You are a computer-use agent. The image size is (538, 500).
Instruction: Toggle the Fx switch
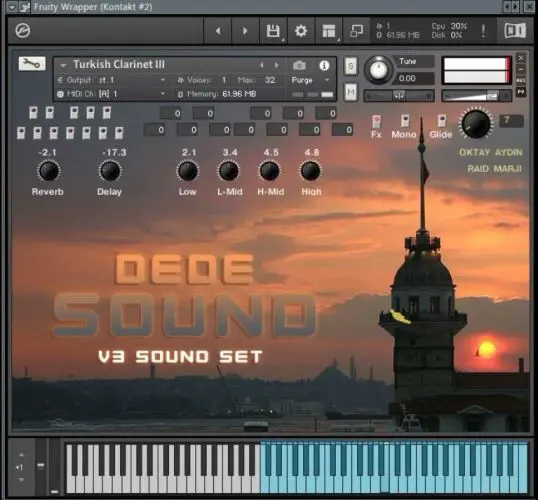[376, 121]
